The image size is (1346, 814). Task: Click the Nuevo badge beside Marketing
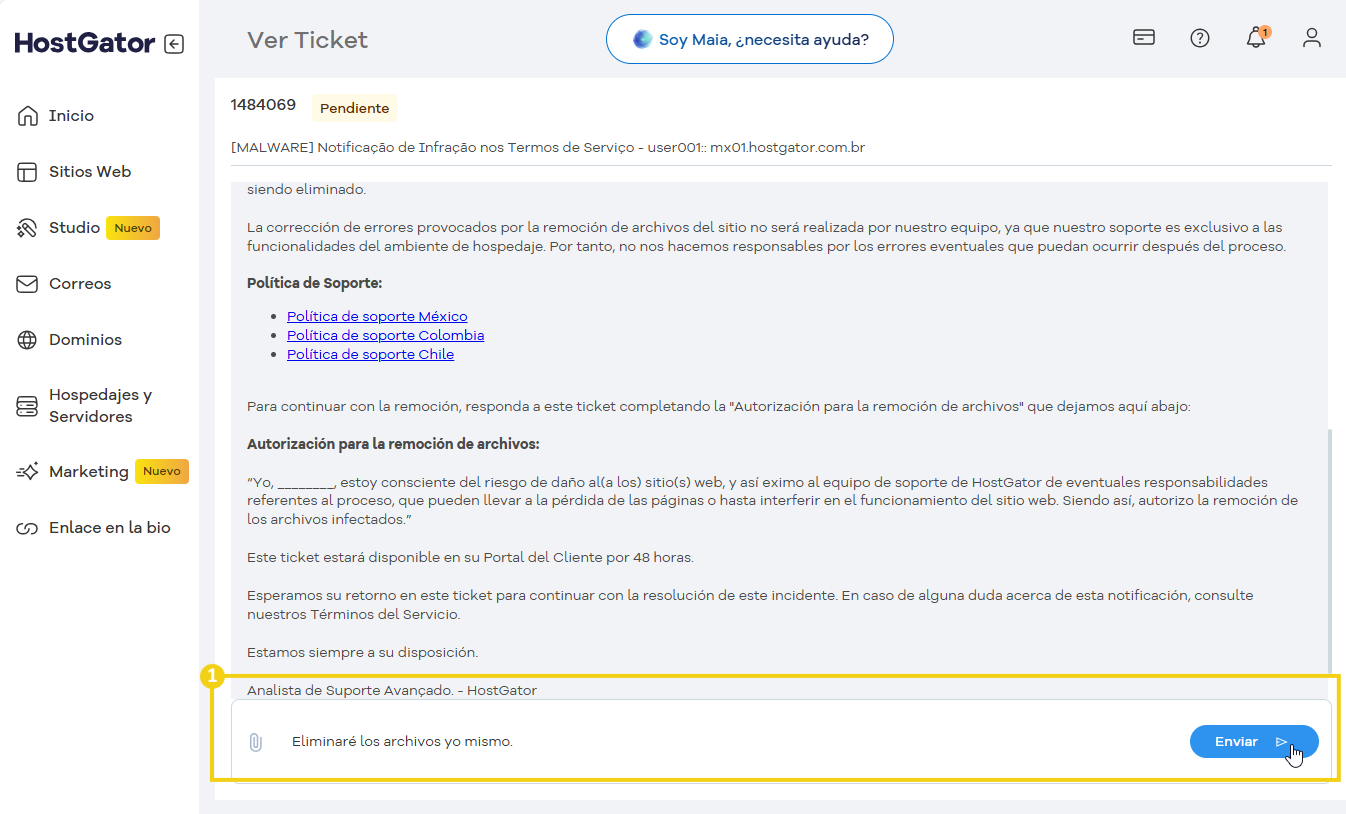coord(162,471)
